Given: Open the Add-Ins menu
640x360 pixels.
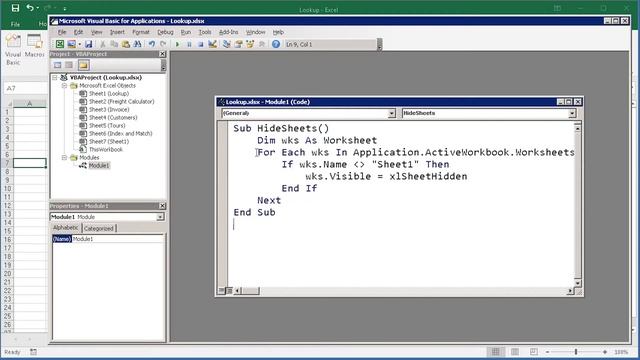Looking at the screenshot, I should coord(229,32).
